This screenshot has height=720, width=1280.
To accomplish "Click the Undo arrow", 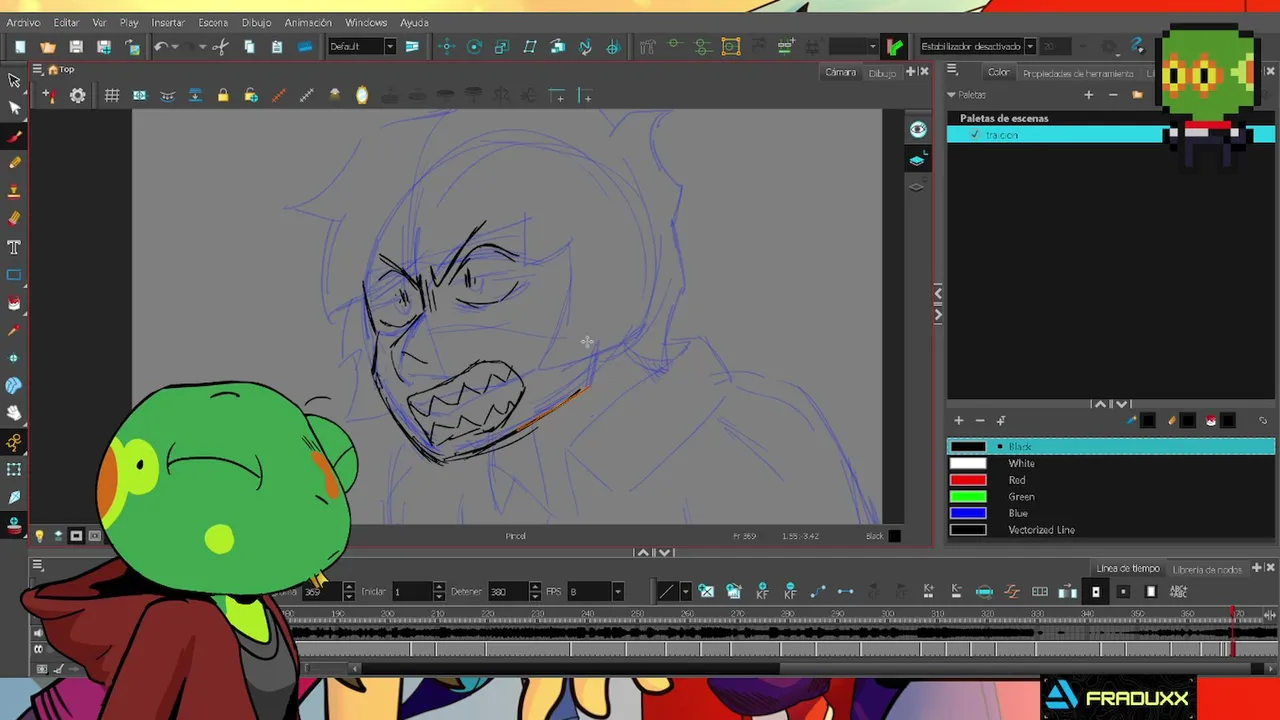I will click(160, 47).
